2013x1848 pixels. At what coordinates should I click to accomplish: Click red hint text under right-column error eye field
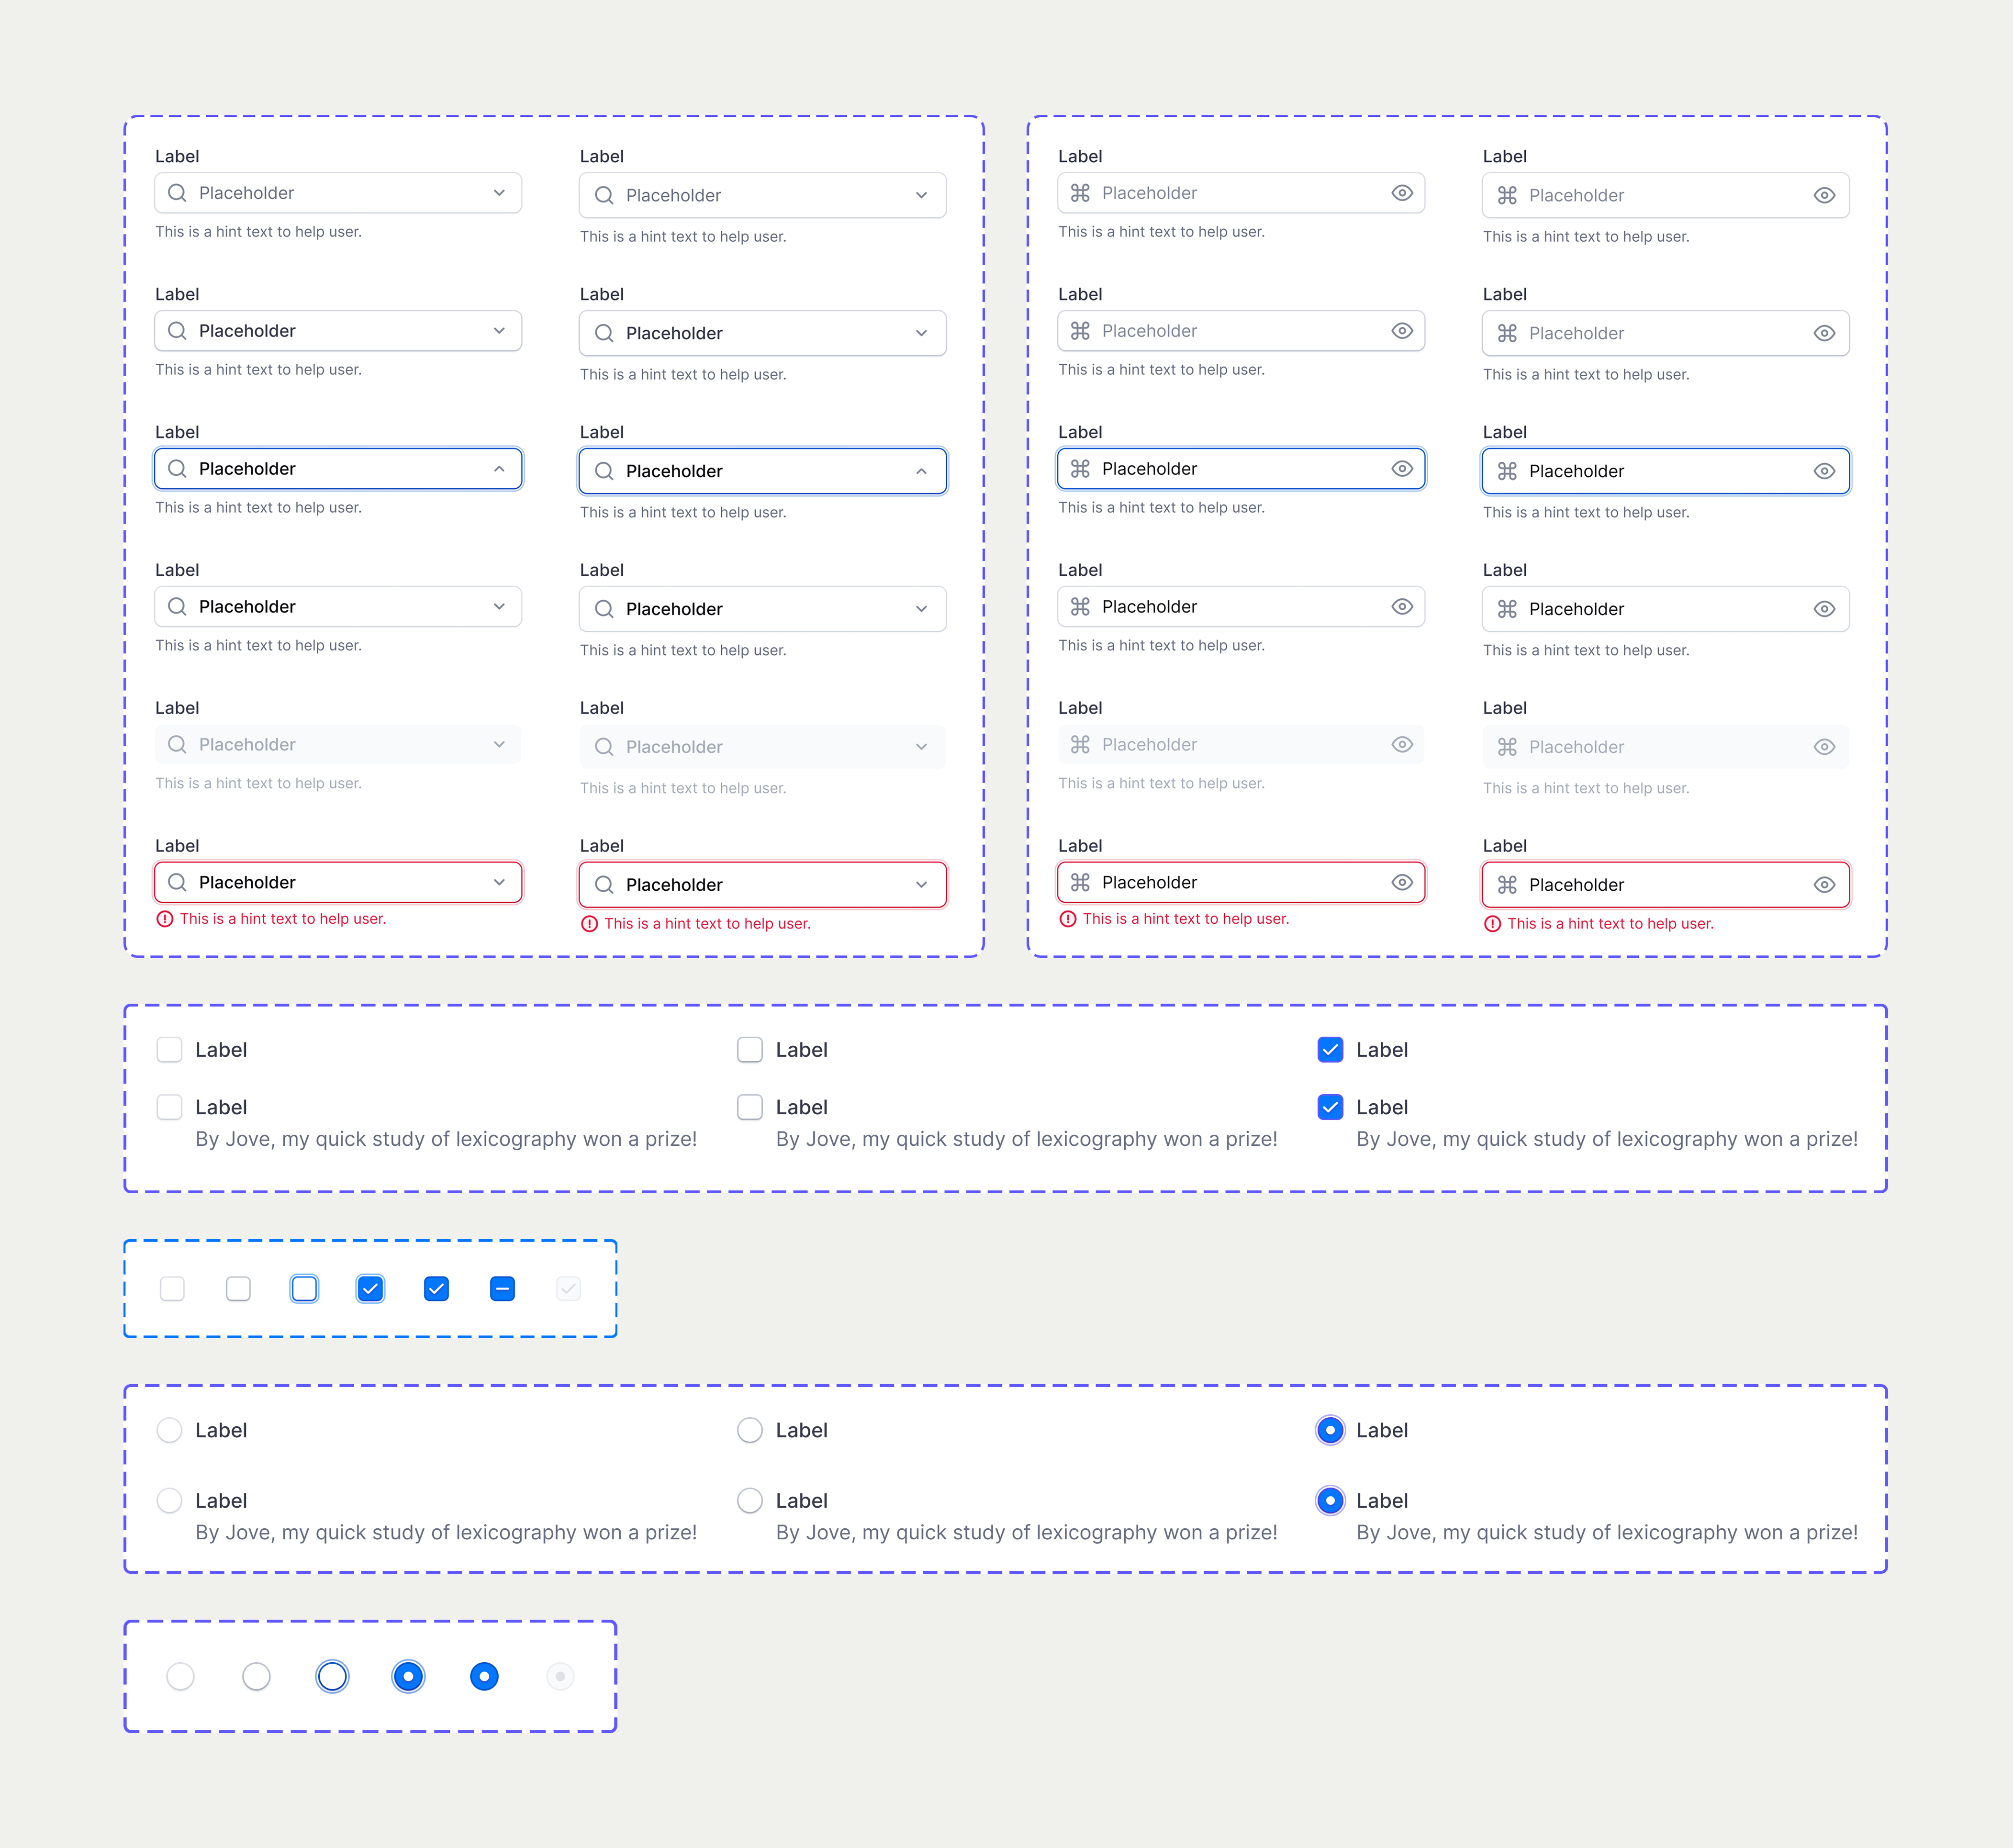point(1611,924)
